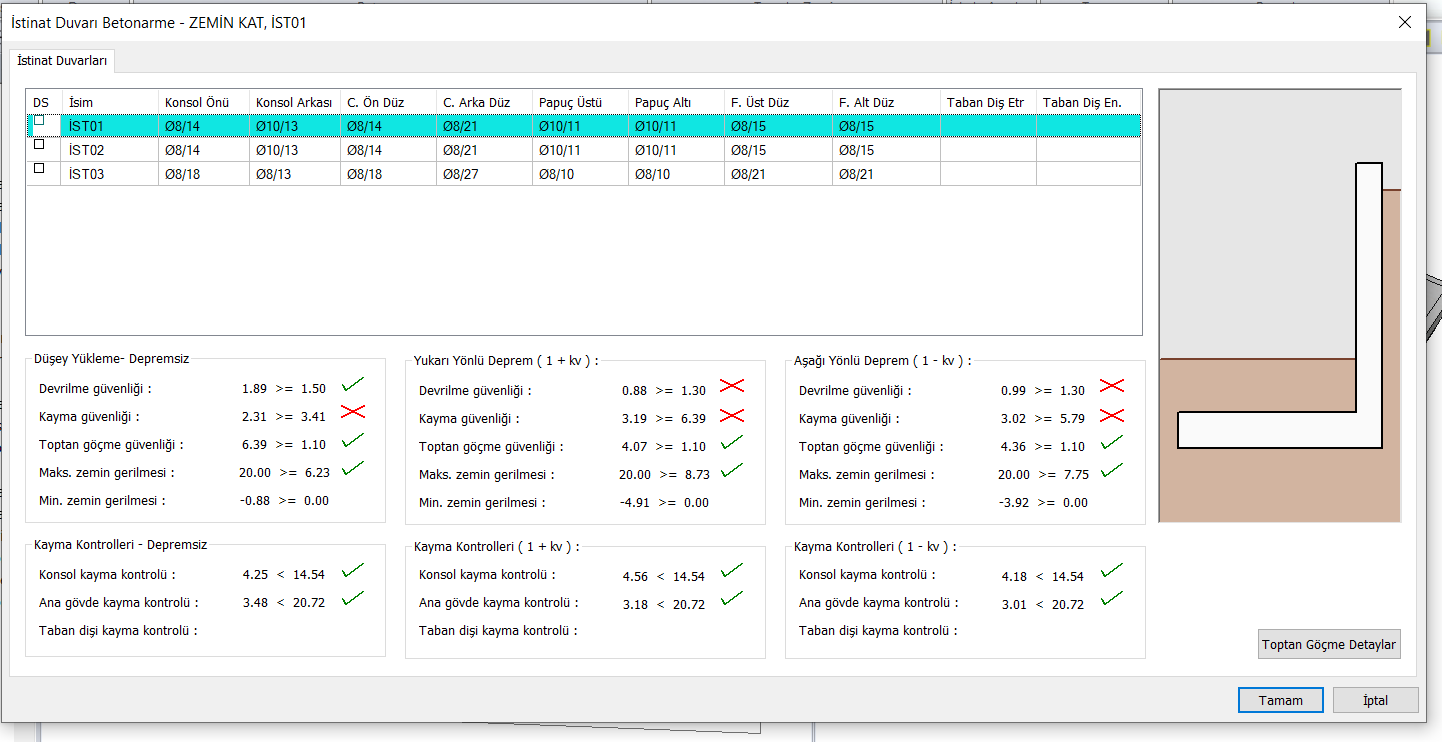Click the Papuç Altı column header
1442x742 pixels.
(x=676, y=102)
